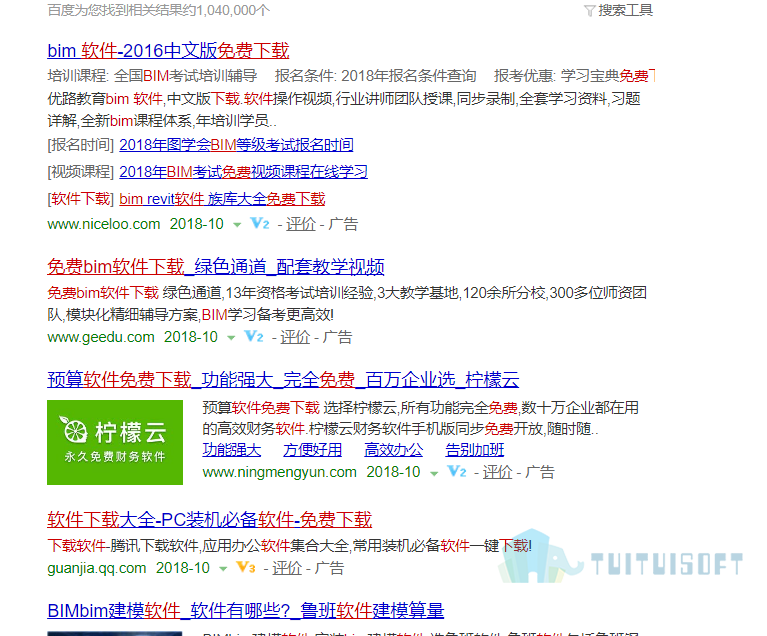
Task: Click 评价 link in ningmengyun.com result
Action: click(x=497, y=472)
